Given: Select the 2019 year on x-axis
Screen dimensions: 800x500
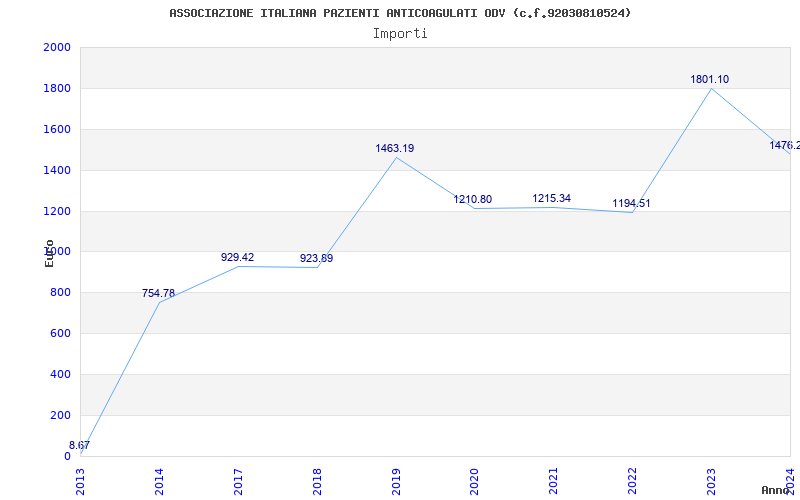Looking at the screenshot, I should click(x=396, y=482).
